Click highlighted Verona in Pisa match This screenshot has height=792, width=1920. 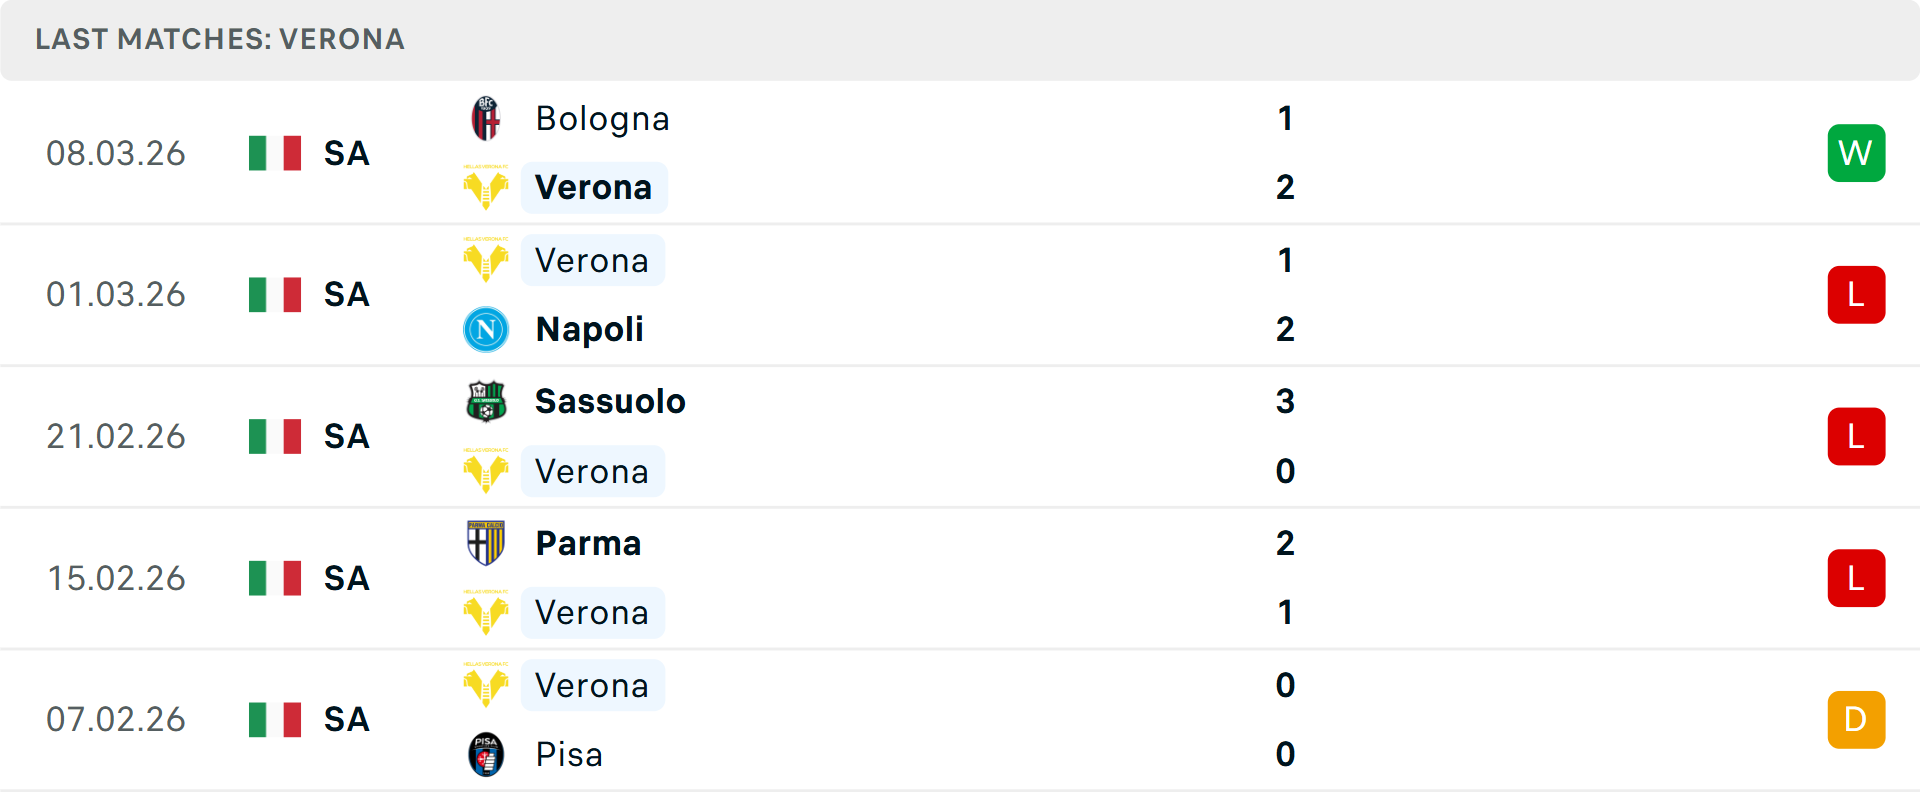(592, 685)
